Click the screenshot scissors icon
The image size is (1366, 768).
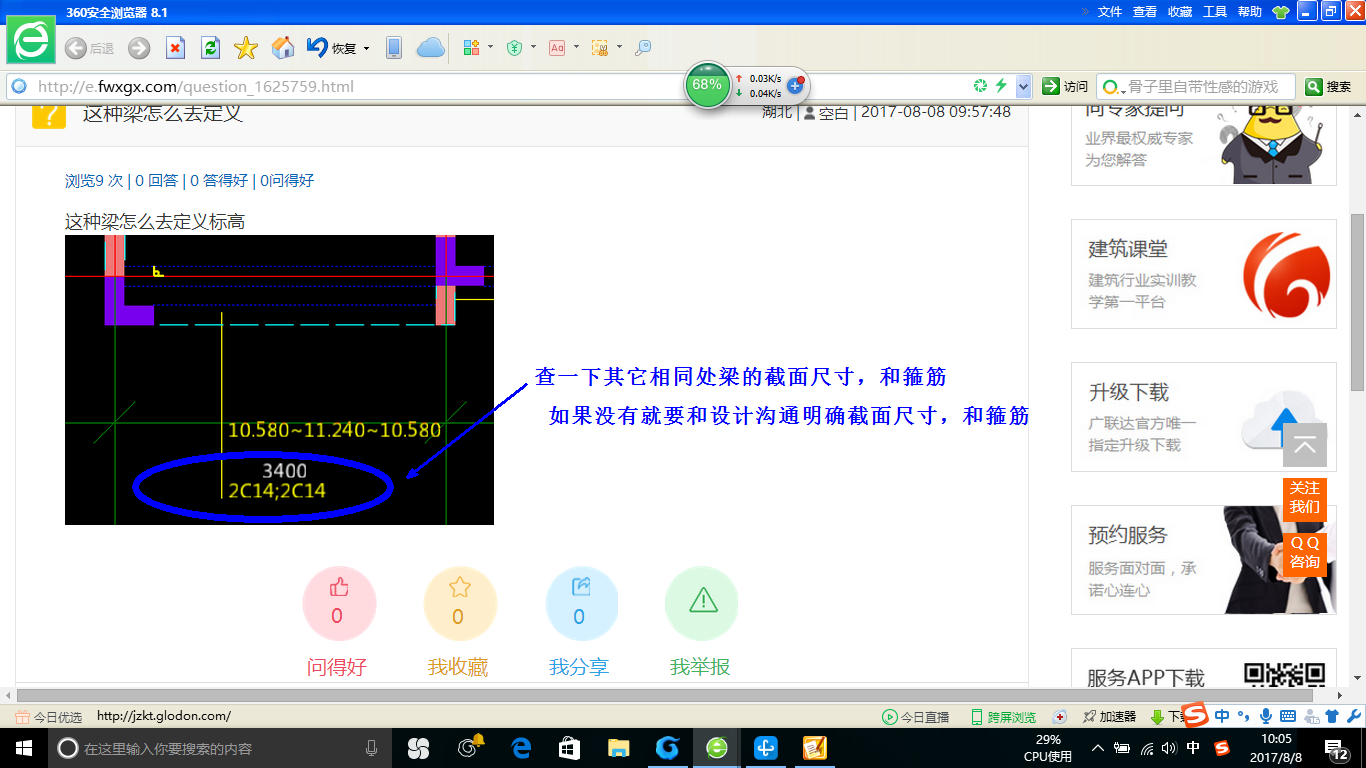tap(600, 48)
